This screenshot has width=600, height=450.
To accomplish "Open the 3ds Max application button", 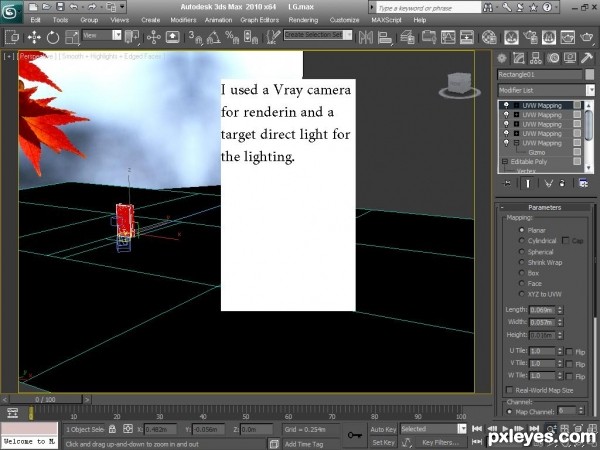I will point(10,11).
